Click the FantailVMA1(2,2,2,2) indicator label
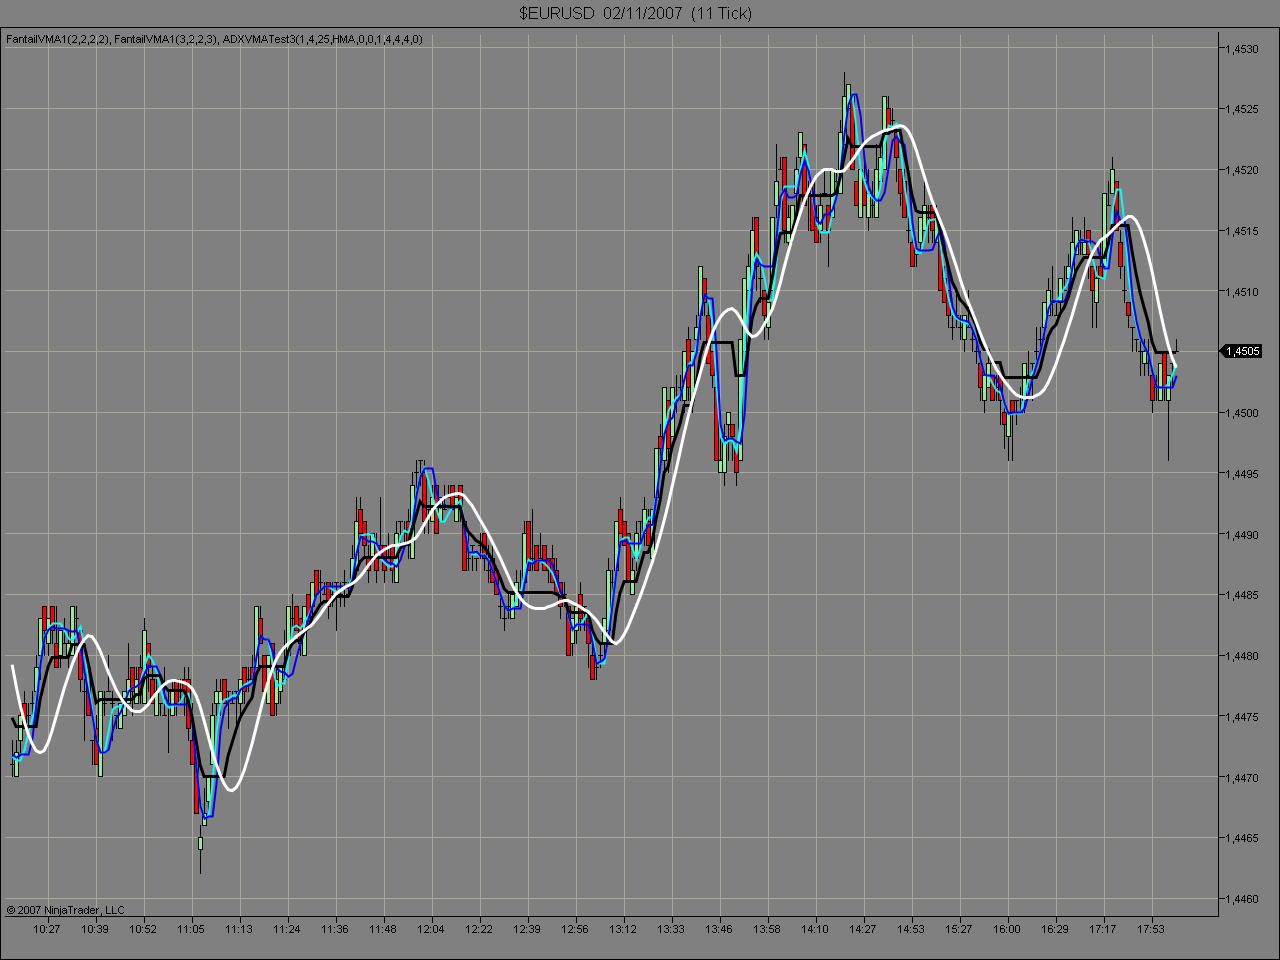 pos(58,39)
